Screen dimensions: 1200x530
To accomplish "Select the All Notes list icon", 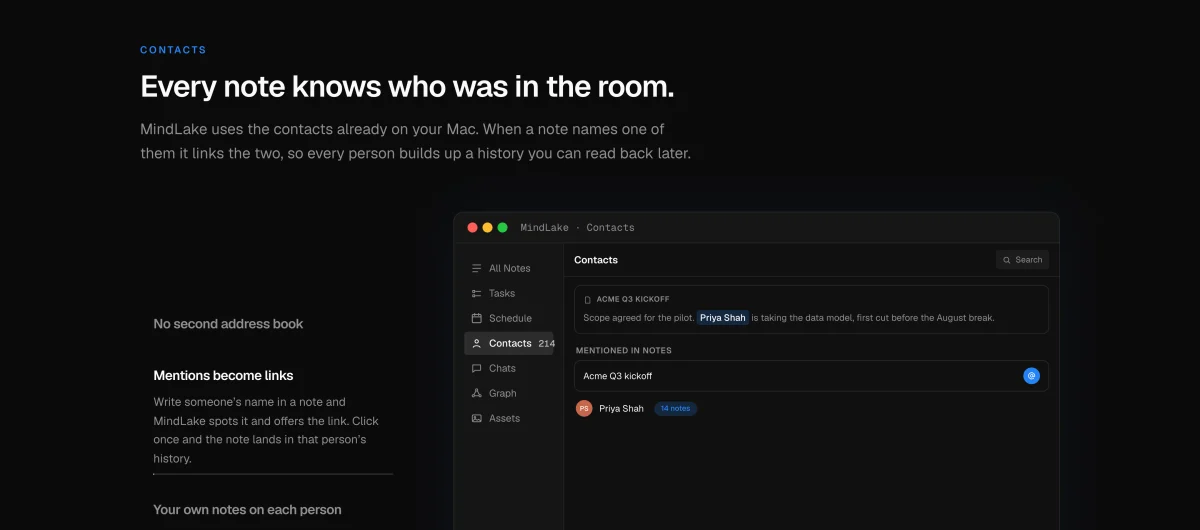I will tap(476, 268).
